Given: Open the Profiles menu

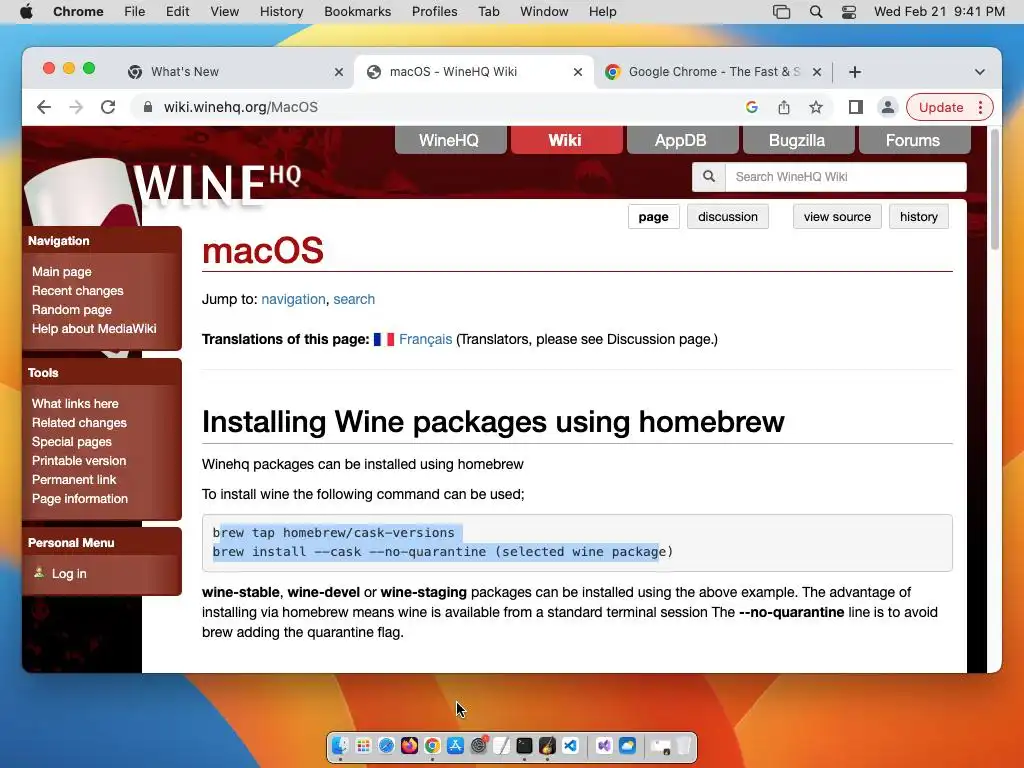Looking at the screenshot, I should click(434, 12).
